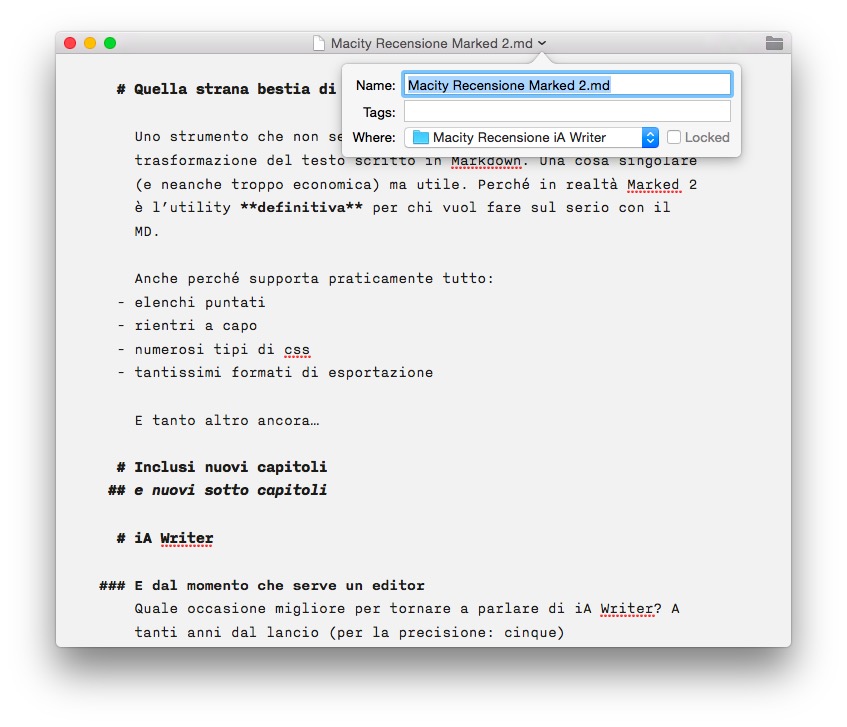
Task: Click the underlined word 'css'
Action: (297, 349)
